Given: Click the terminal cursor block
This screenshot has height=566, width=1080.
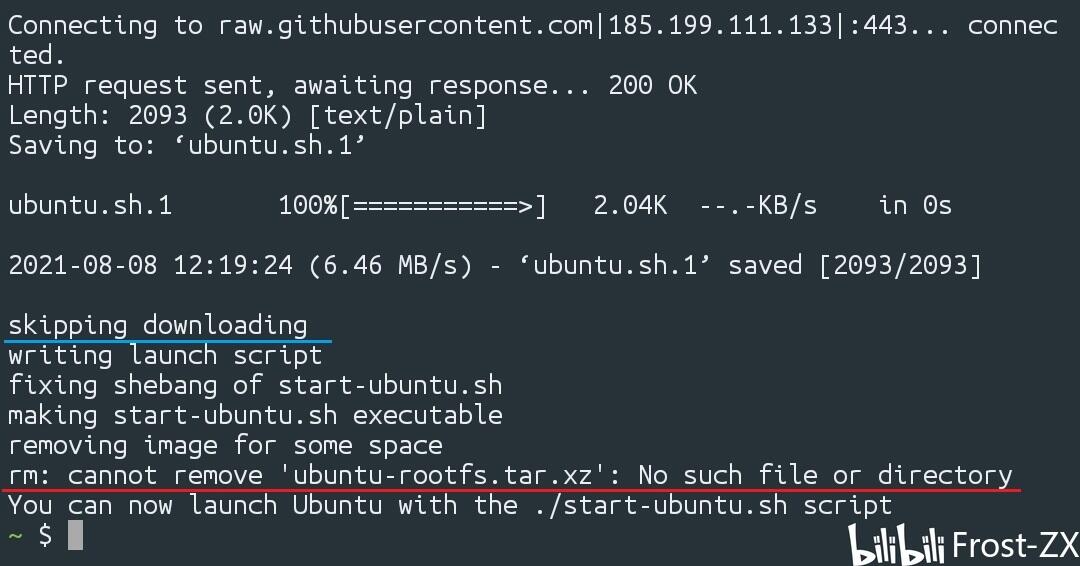Looking at the screenshot, I should 75,536.
